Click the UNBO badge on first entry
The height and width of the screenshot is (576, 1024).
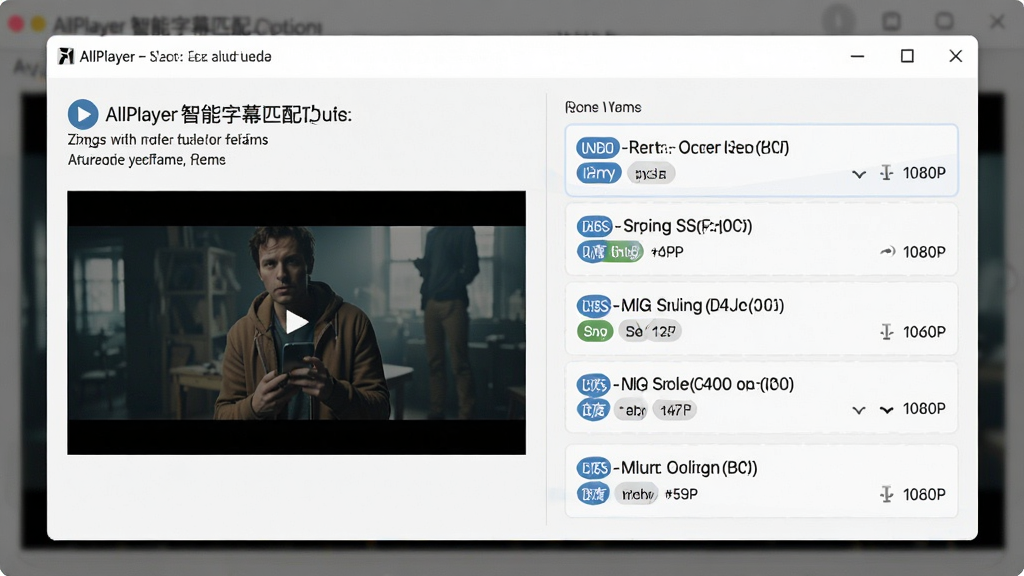598,148
